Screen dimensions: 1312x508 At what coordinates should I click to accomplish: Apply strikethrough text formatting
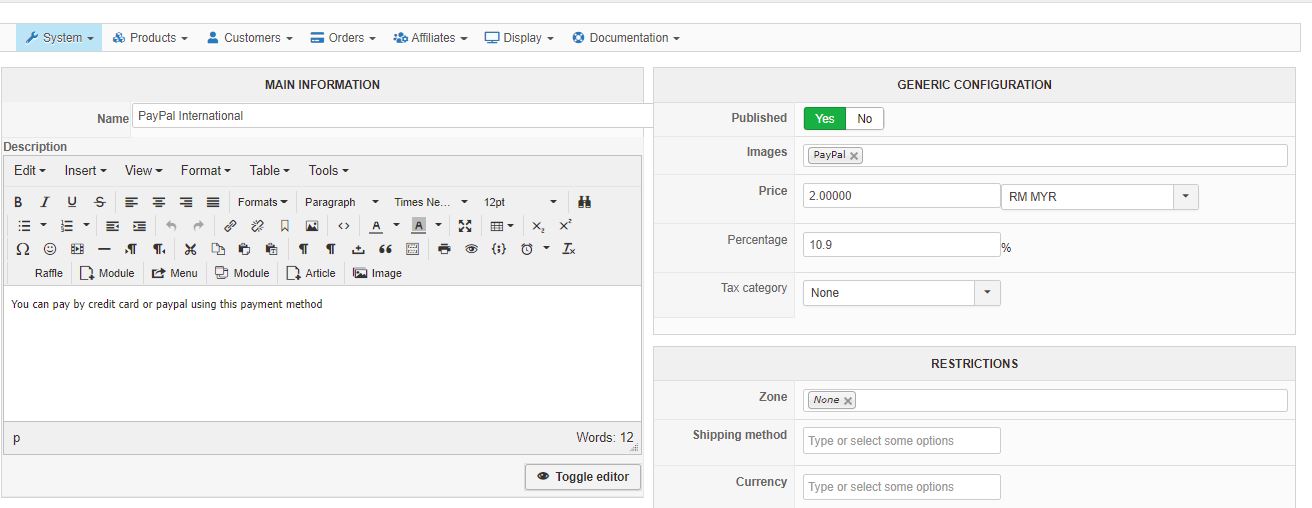pyautogui.click(x=99, y=202)
